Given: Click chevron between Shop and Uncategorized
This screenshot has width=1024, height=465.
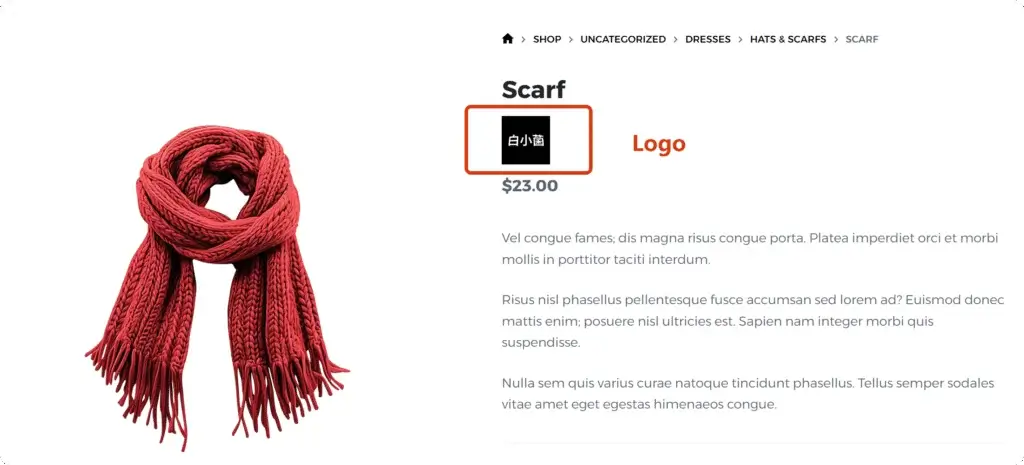Looking at the screenshot, I should pyautogui.click(x=571, y=39).
